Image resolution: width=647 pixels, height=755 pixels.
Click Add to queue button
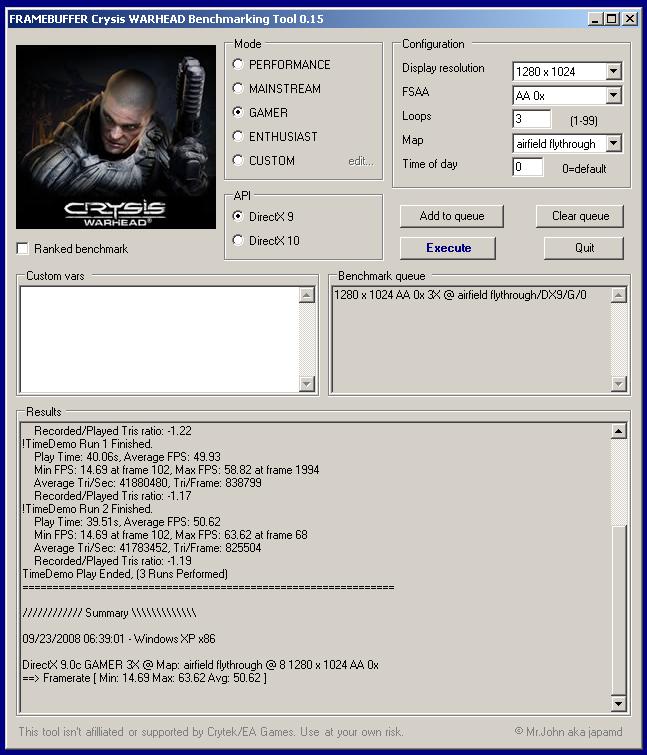(x=452, y=216)
